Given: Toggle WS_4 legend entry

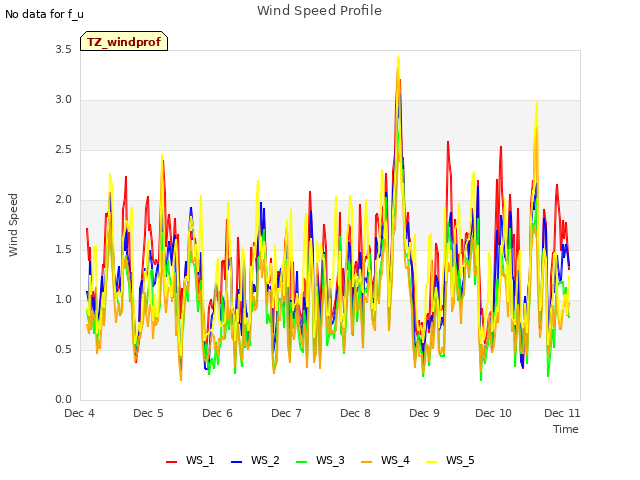Looking at the screenshot, I should tap(385, 460).
